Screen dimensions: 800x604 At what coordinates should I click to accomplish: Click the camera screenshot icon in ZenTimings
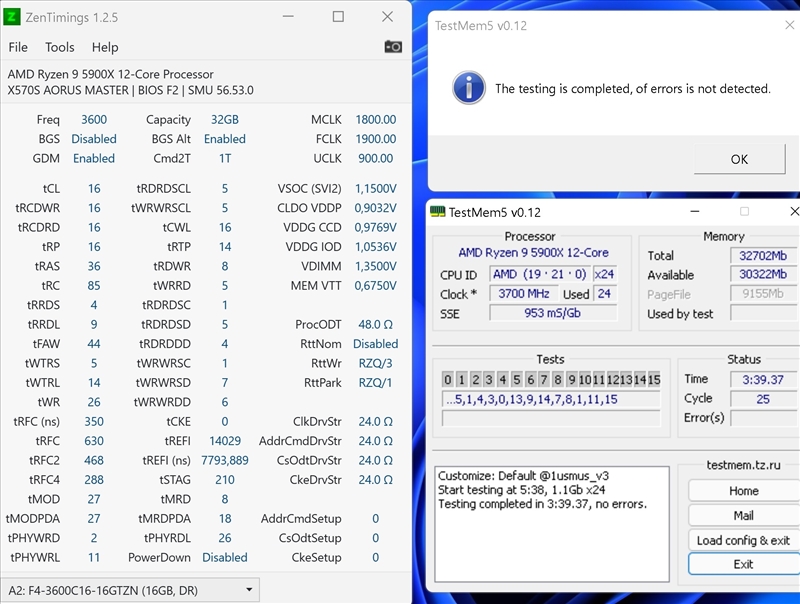click(x=393, y=47)
